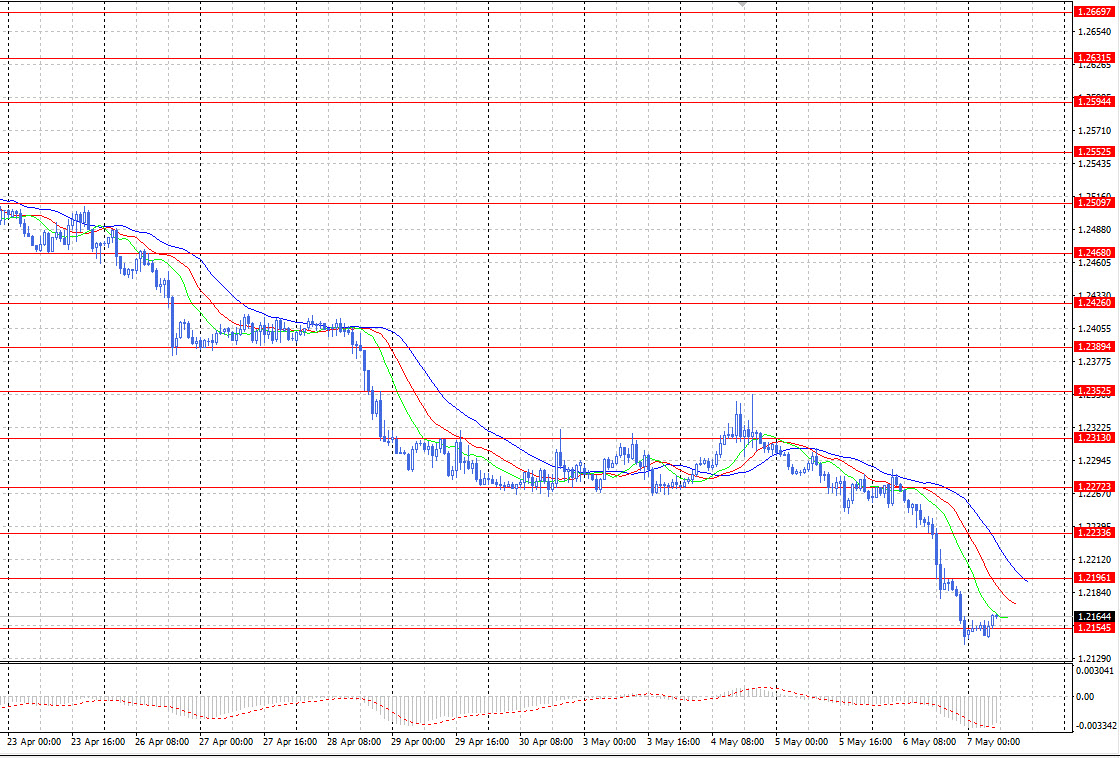Click the 1.23225 price axis value
This screenshot has width=1120, height=758.
[1094, 428]
